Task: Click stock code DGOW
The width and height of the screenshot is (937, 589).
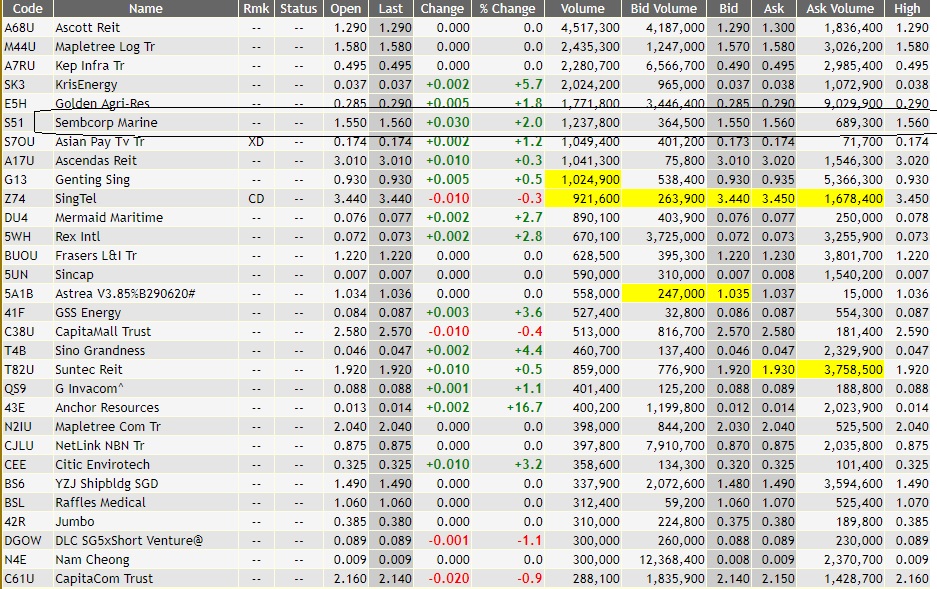Action: click(23, 541)
